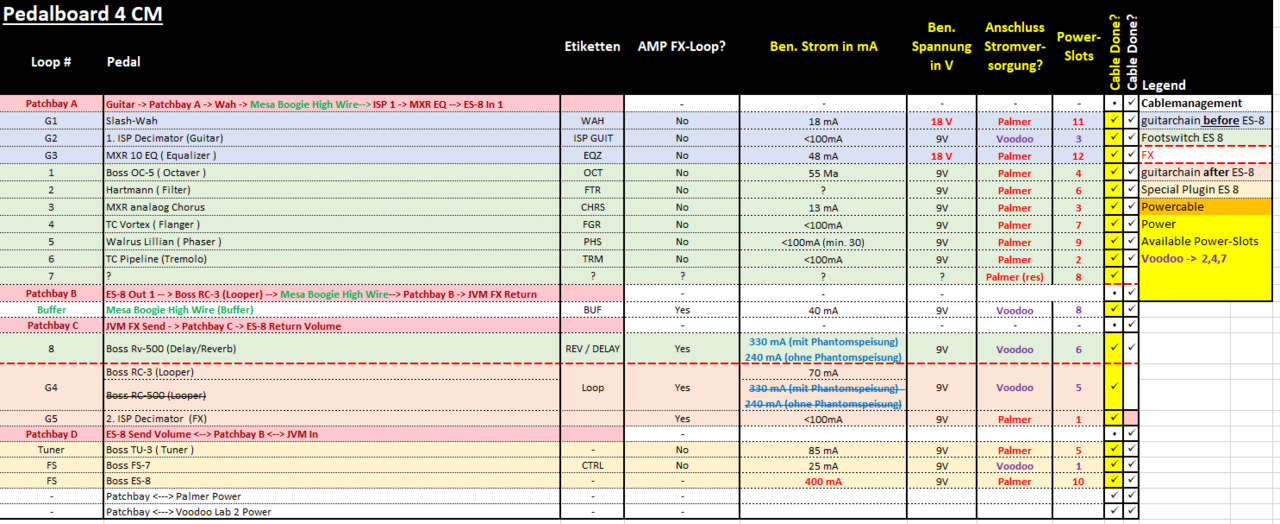Screen dimensions: 1280x524
Task: Toggle yellow Cable Done check in G4 Loop row
Action: tap(1113, 387)
